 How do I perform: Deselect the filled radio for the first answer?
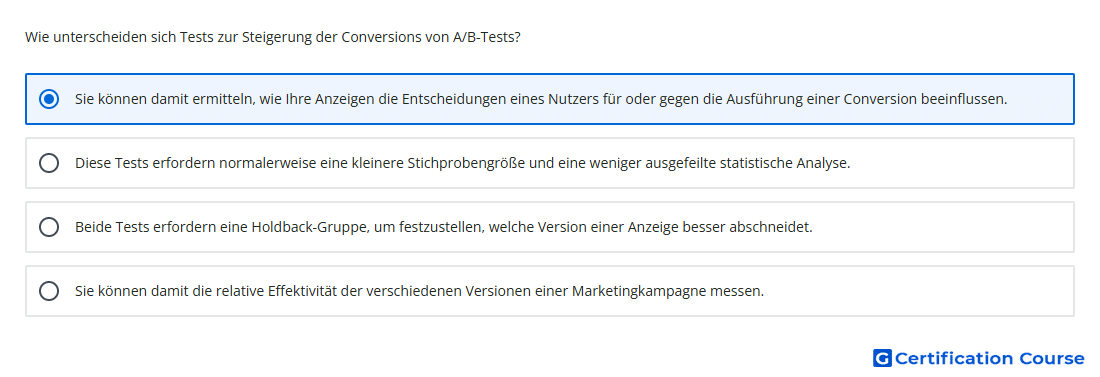click(49, 99)
